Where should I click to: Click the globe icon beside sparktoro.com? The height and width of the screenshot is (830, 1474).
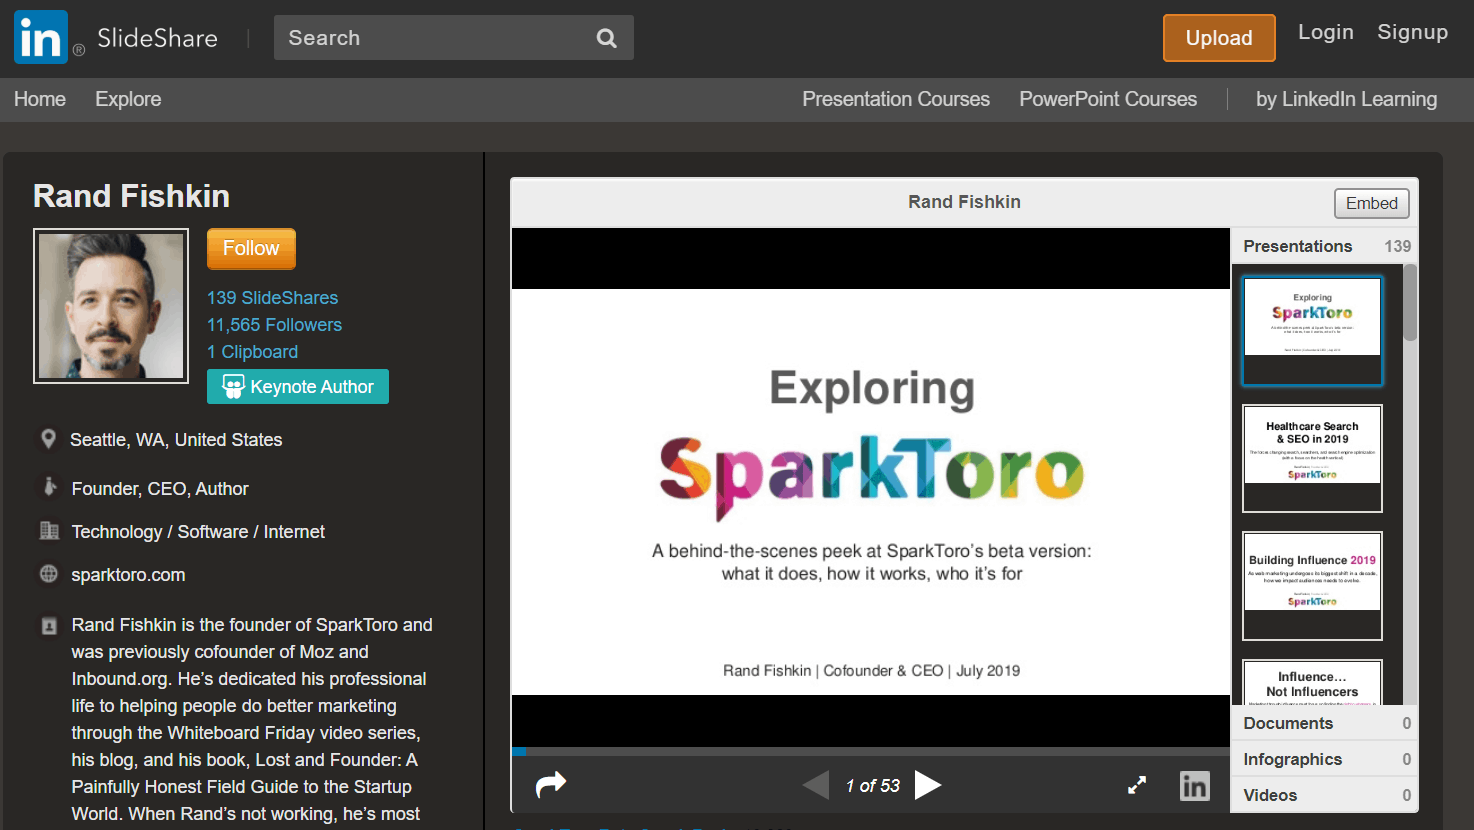click(x=49, y=574)
